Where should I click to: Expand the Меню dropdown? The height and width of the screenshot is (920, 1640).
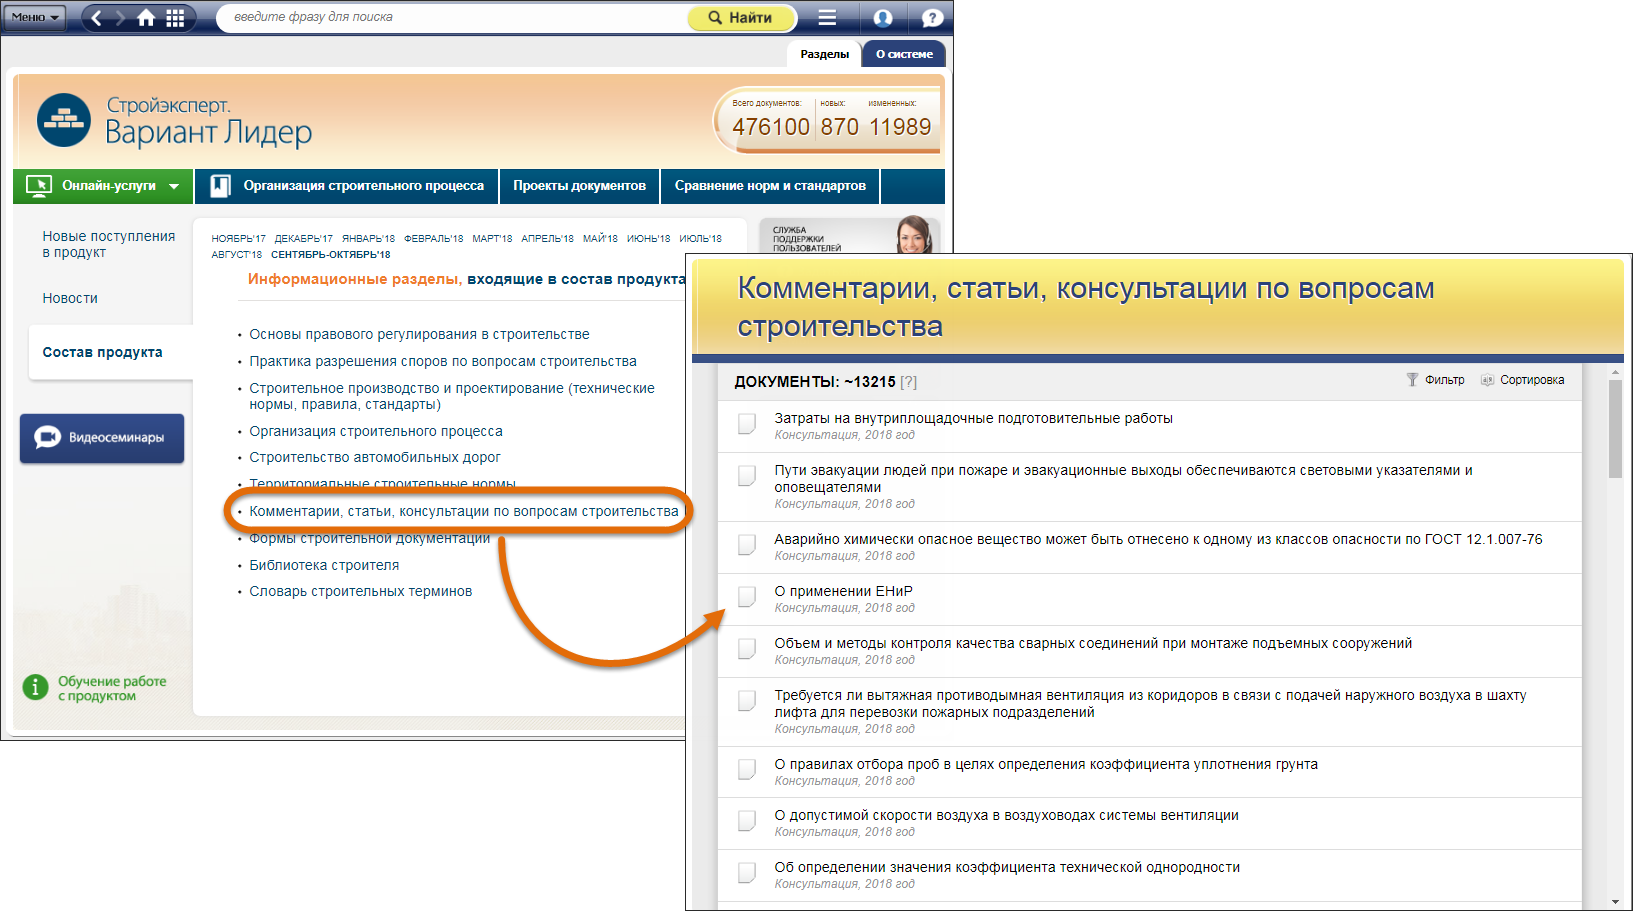click(x=35, y=17)
